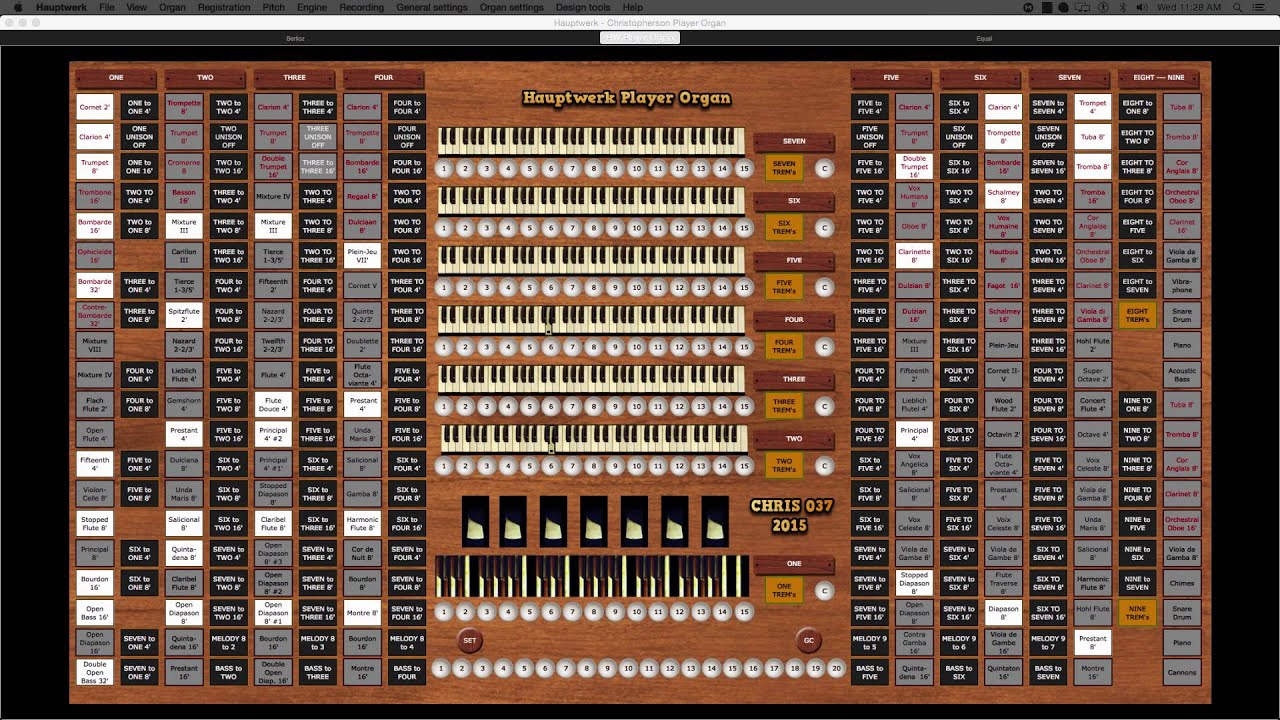The width and height of the screenshot is (1280, 720).
Task: Select general piston 1 in bottom row
Action: click(x=441, y=669)
